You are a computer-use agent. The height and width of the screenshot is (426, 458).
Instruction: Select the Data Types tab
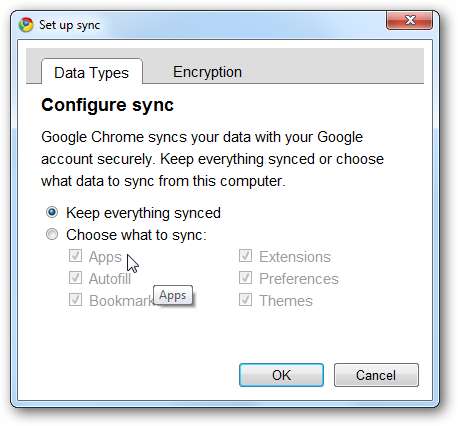[x=92, y=72]
